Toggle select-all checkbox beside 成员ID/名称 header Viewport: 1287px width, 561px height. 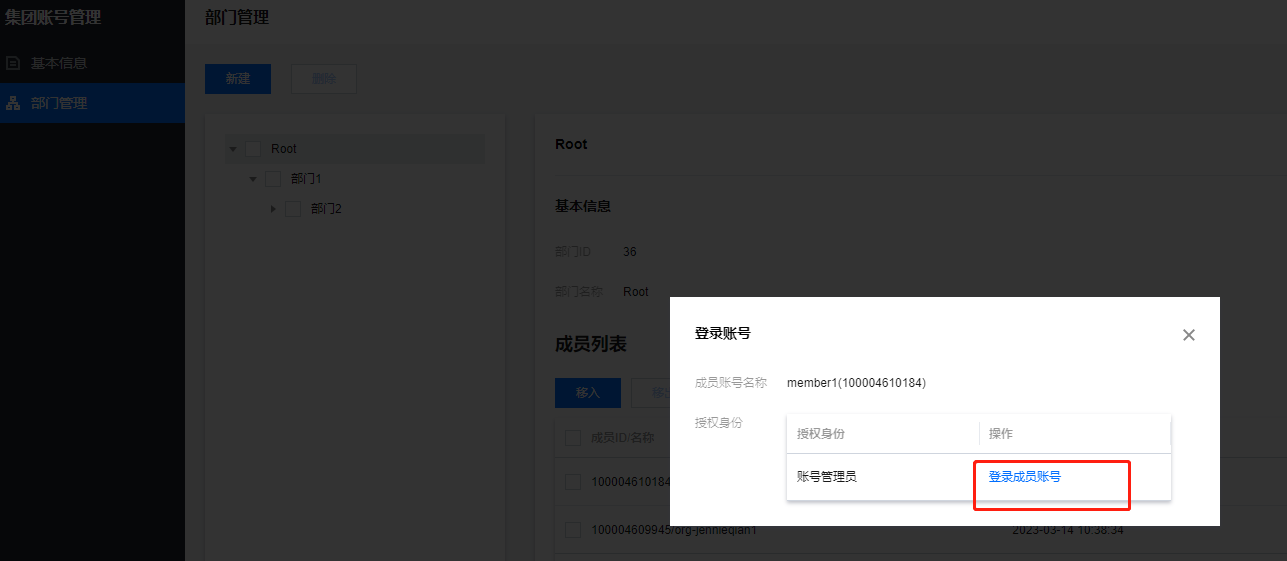click(573, 437)
